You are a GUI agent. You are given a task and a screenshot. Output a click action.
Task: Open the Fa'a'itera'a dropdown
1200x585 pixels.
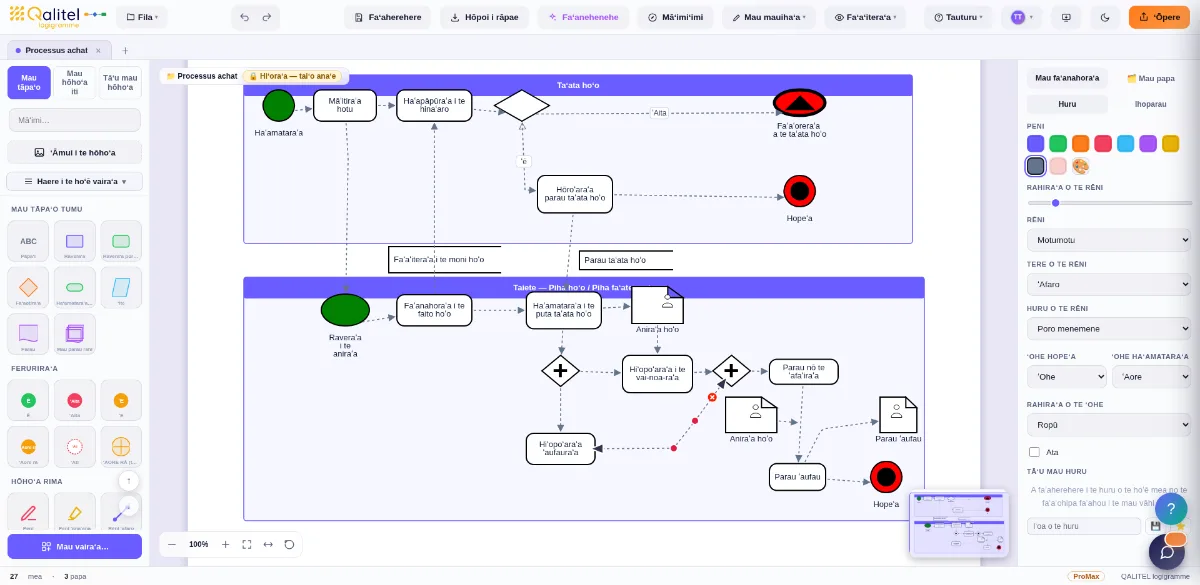[x=865, y=17]
